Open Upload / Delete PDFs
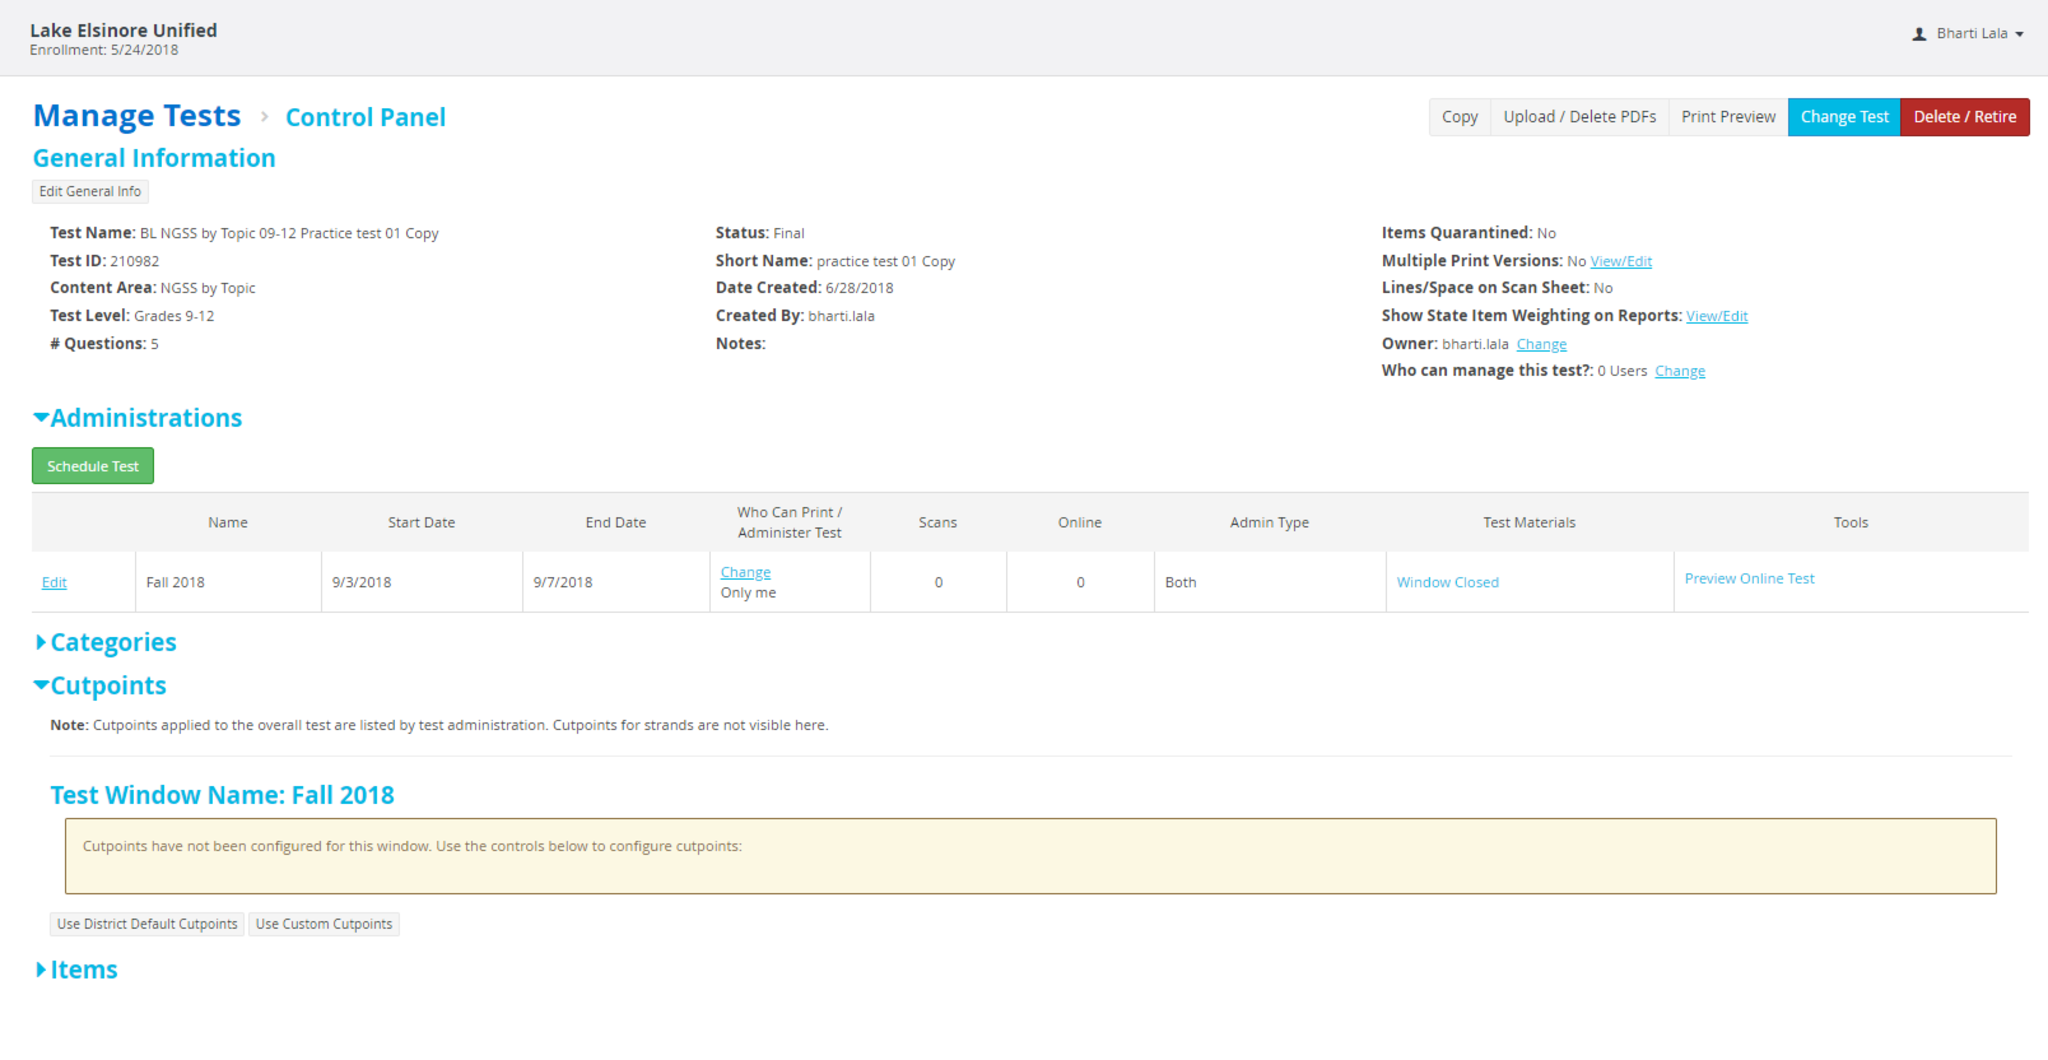Viewport: 2048px width, 1060px height. point(1579,117)
